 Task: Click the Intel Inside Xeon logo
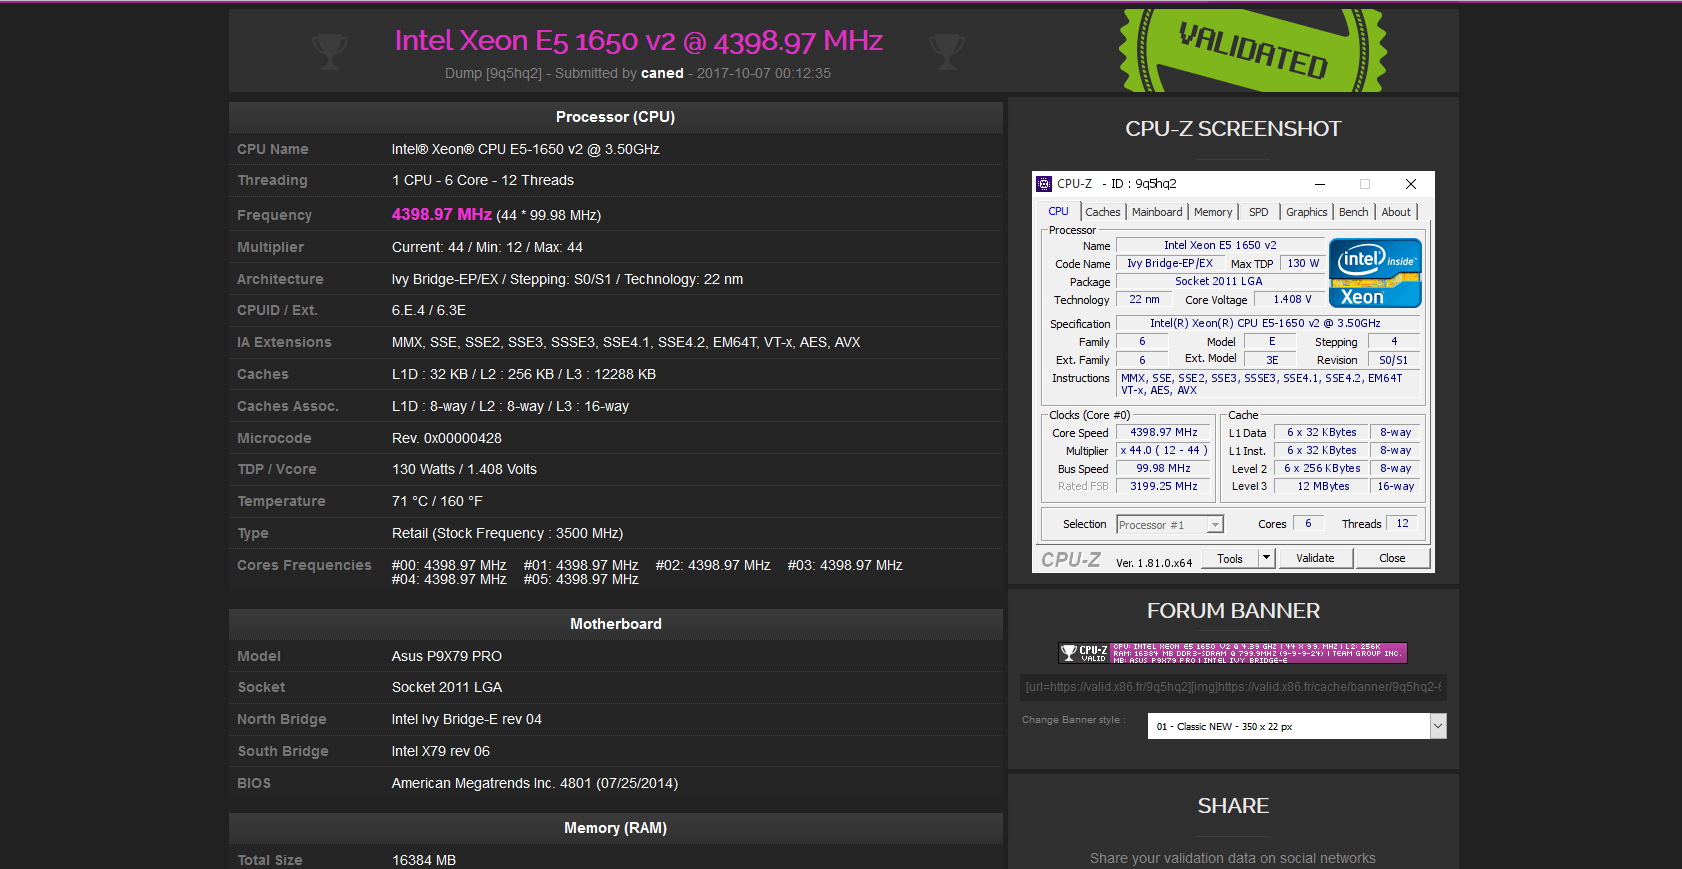click(1375, 272)
